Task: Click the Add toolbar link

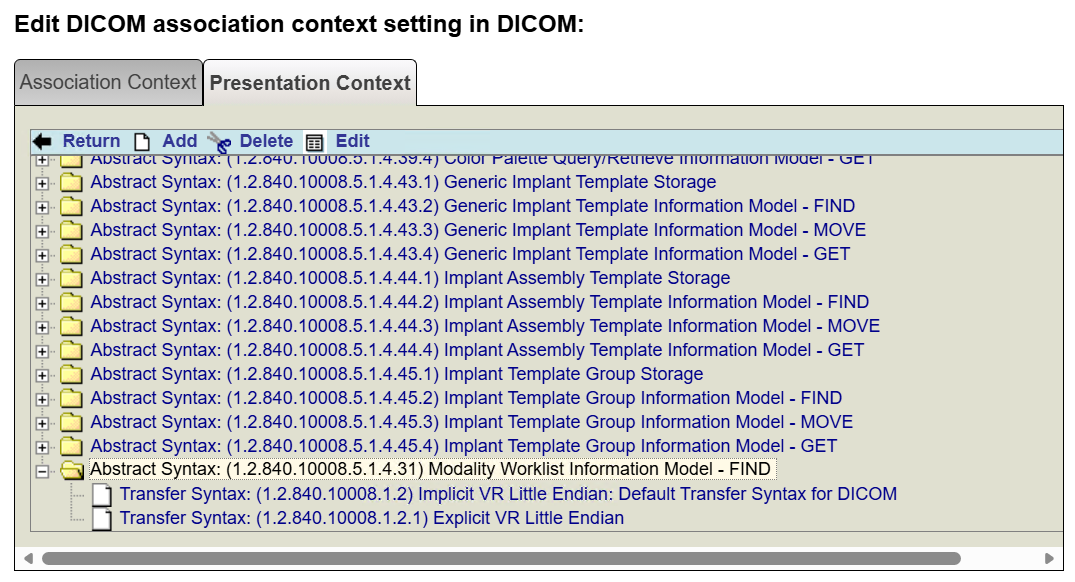Action: tap(180, 141)
